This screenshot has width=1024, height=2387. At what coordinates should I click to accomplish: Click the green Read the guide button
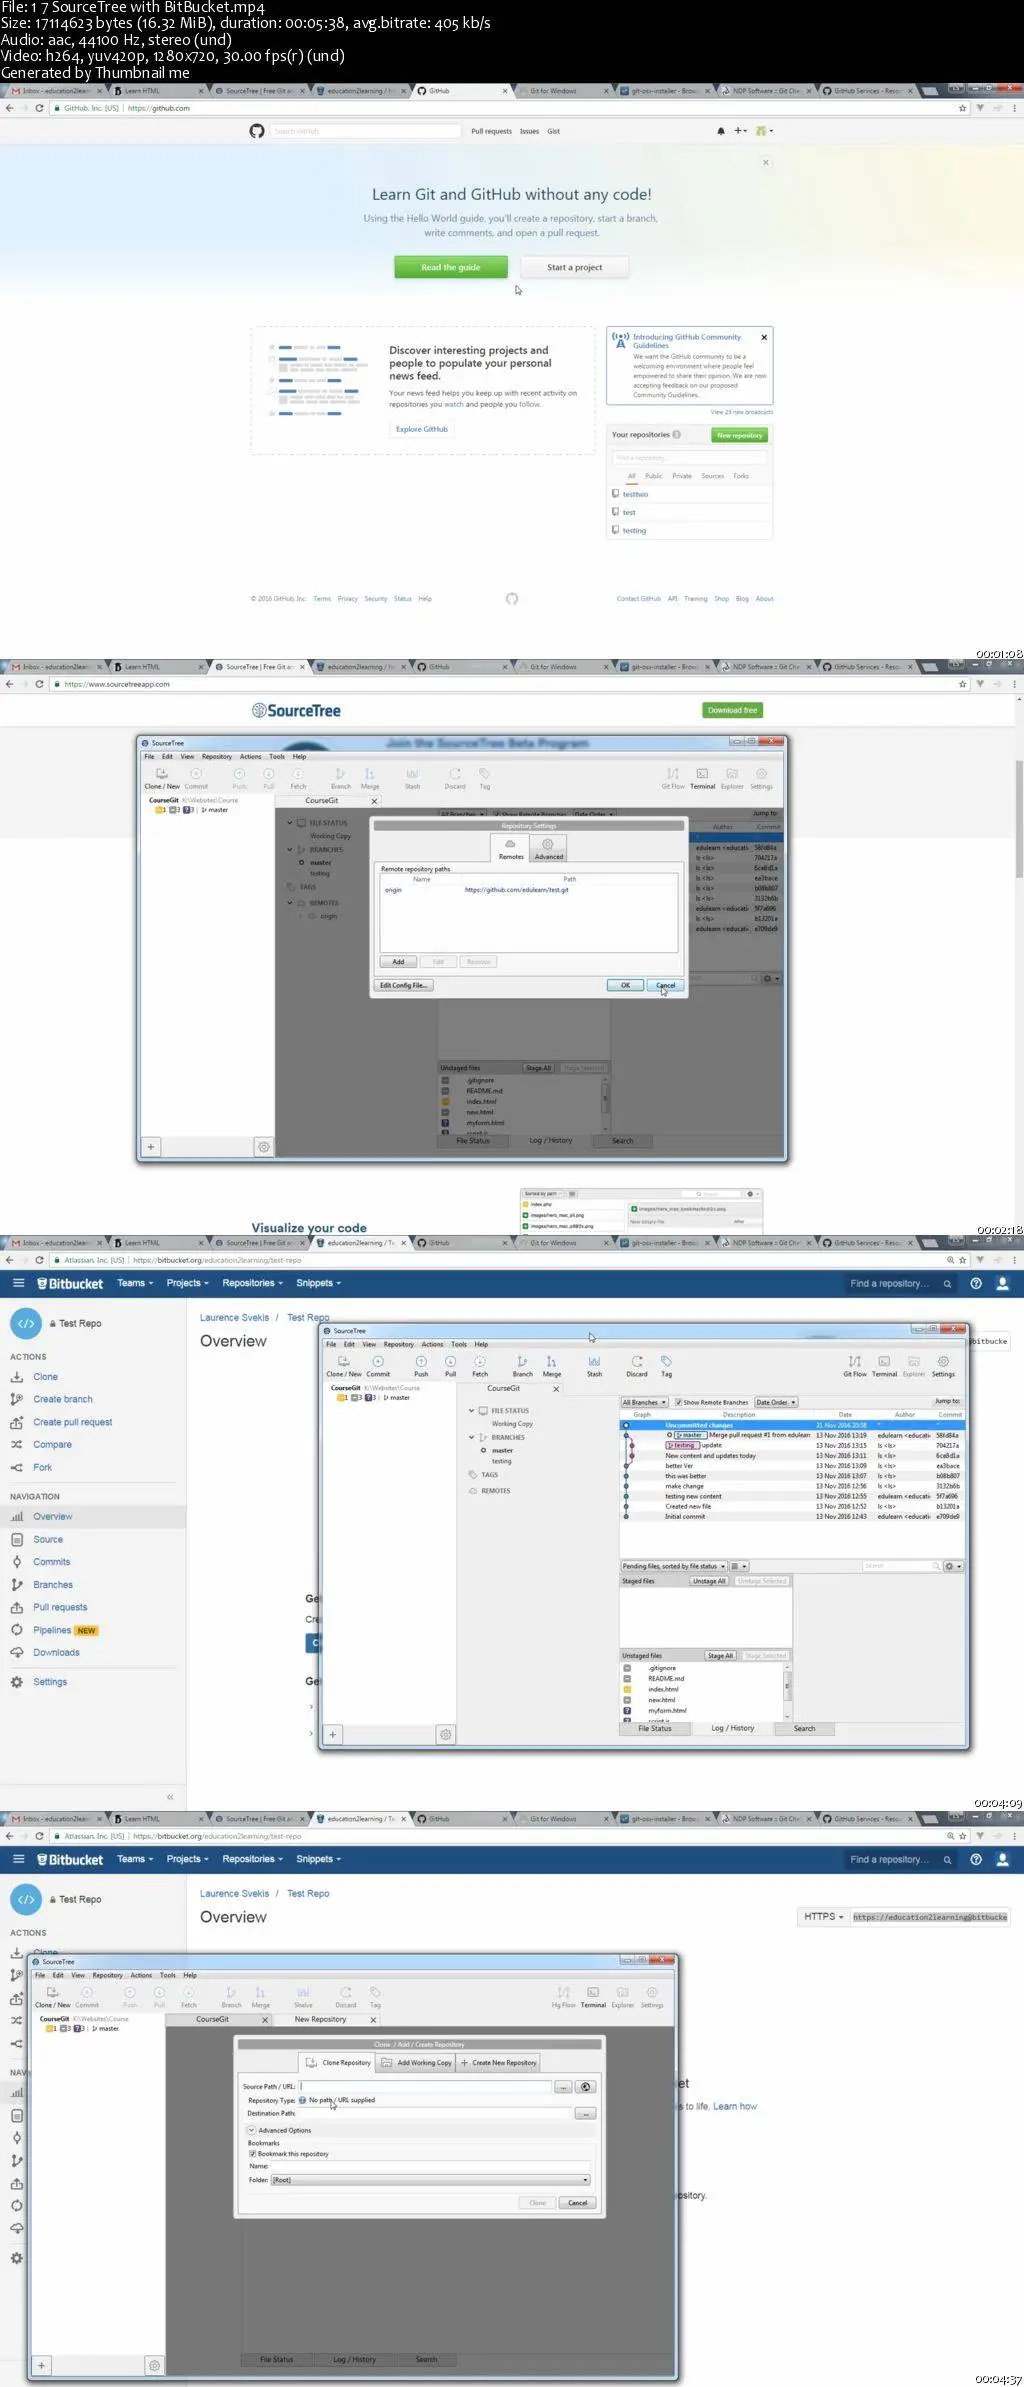450,267
